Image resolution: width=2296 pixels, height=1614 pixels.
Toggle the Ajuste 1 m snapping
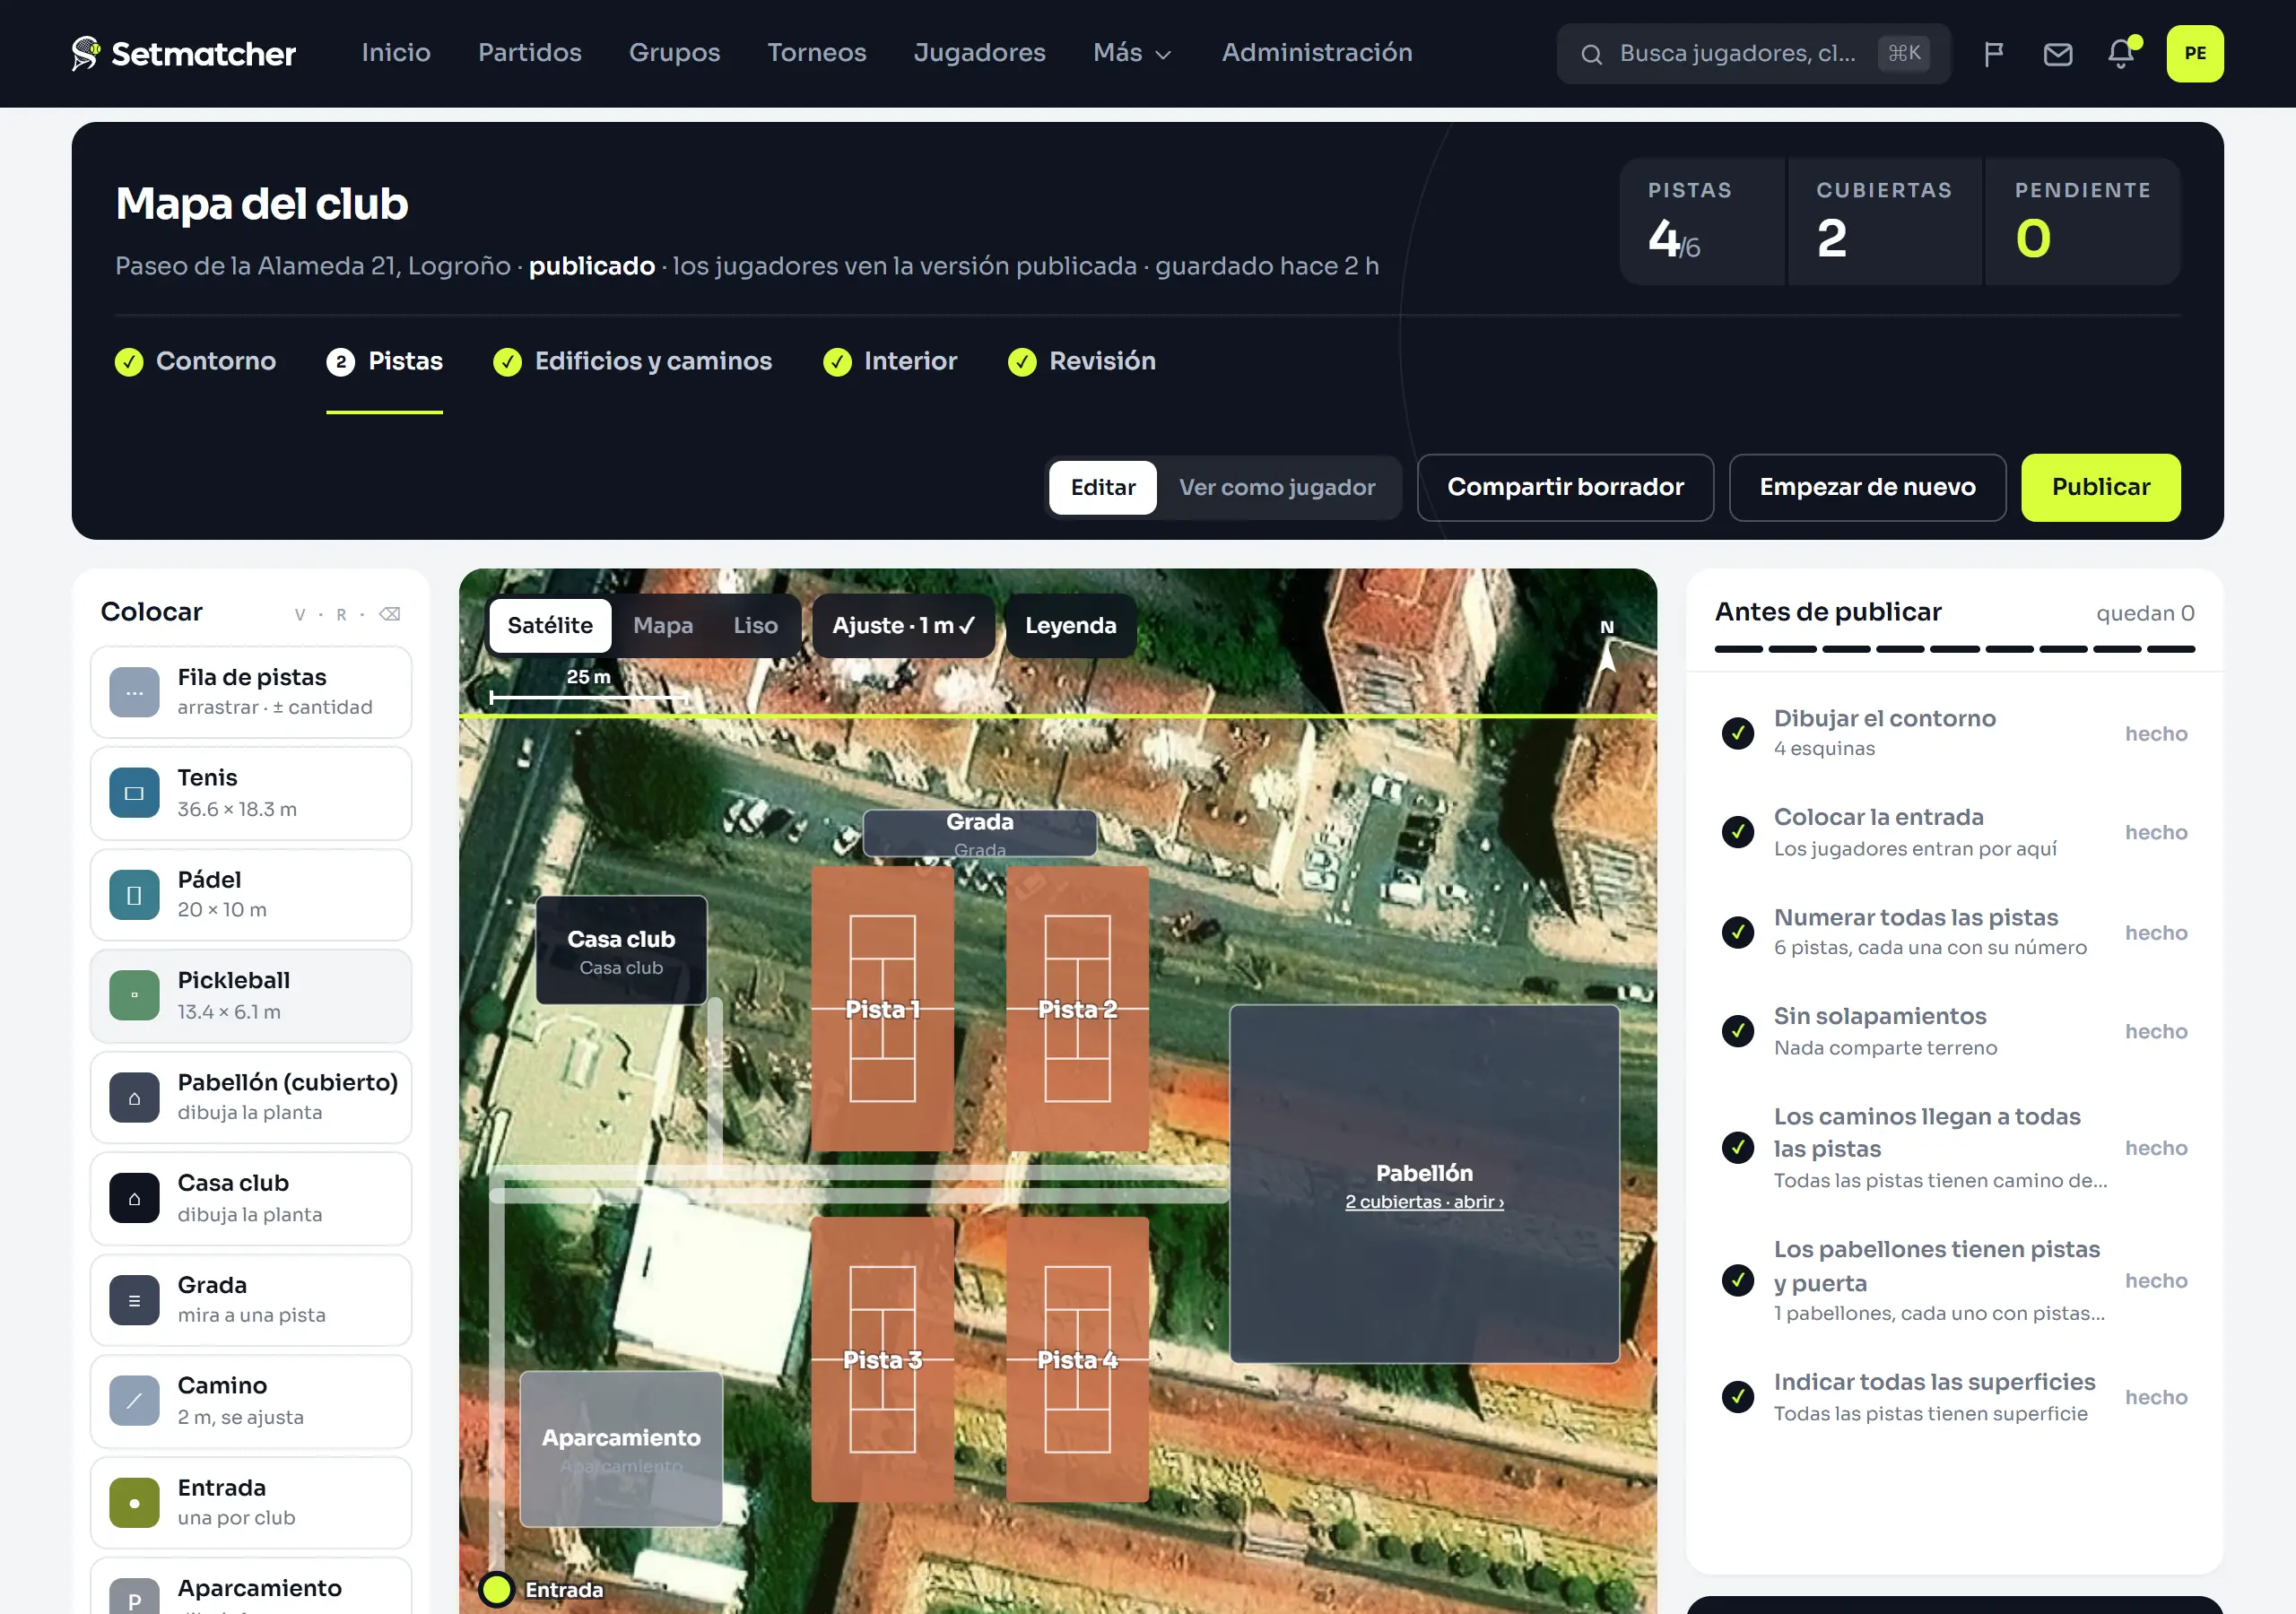tap(903, 625)
